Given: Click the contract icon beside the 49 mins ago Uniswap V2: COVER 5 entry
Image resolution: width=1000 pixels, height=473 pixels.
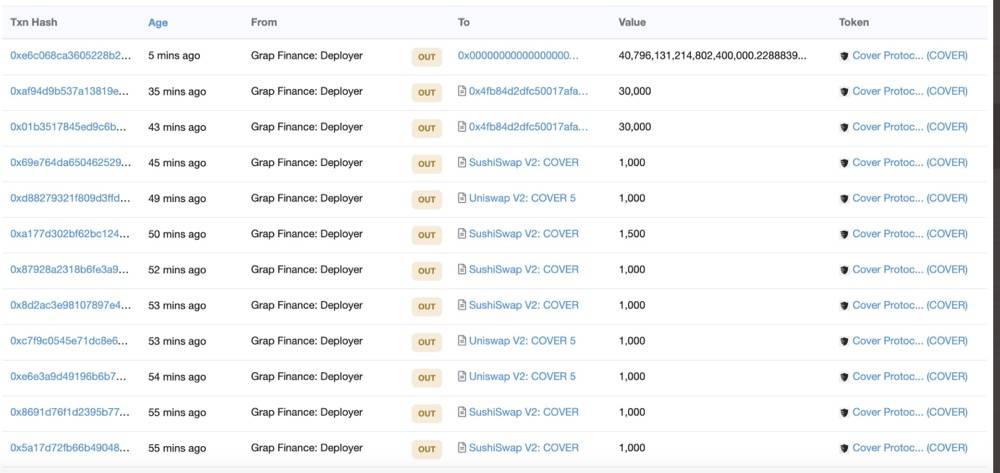Looking at the screenshot, I should pos(462,198).
